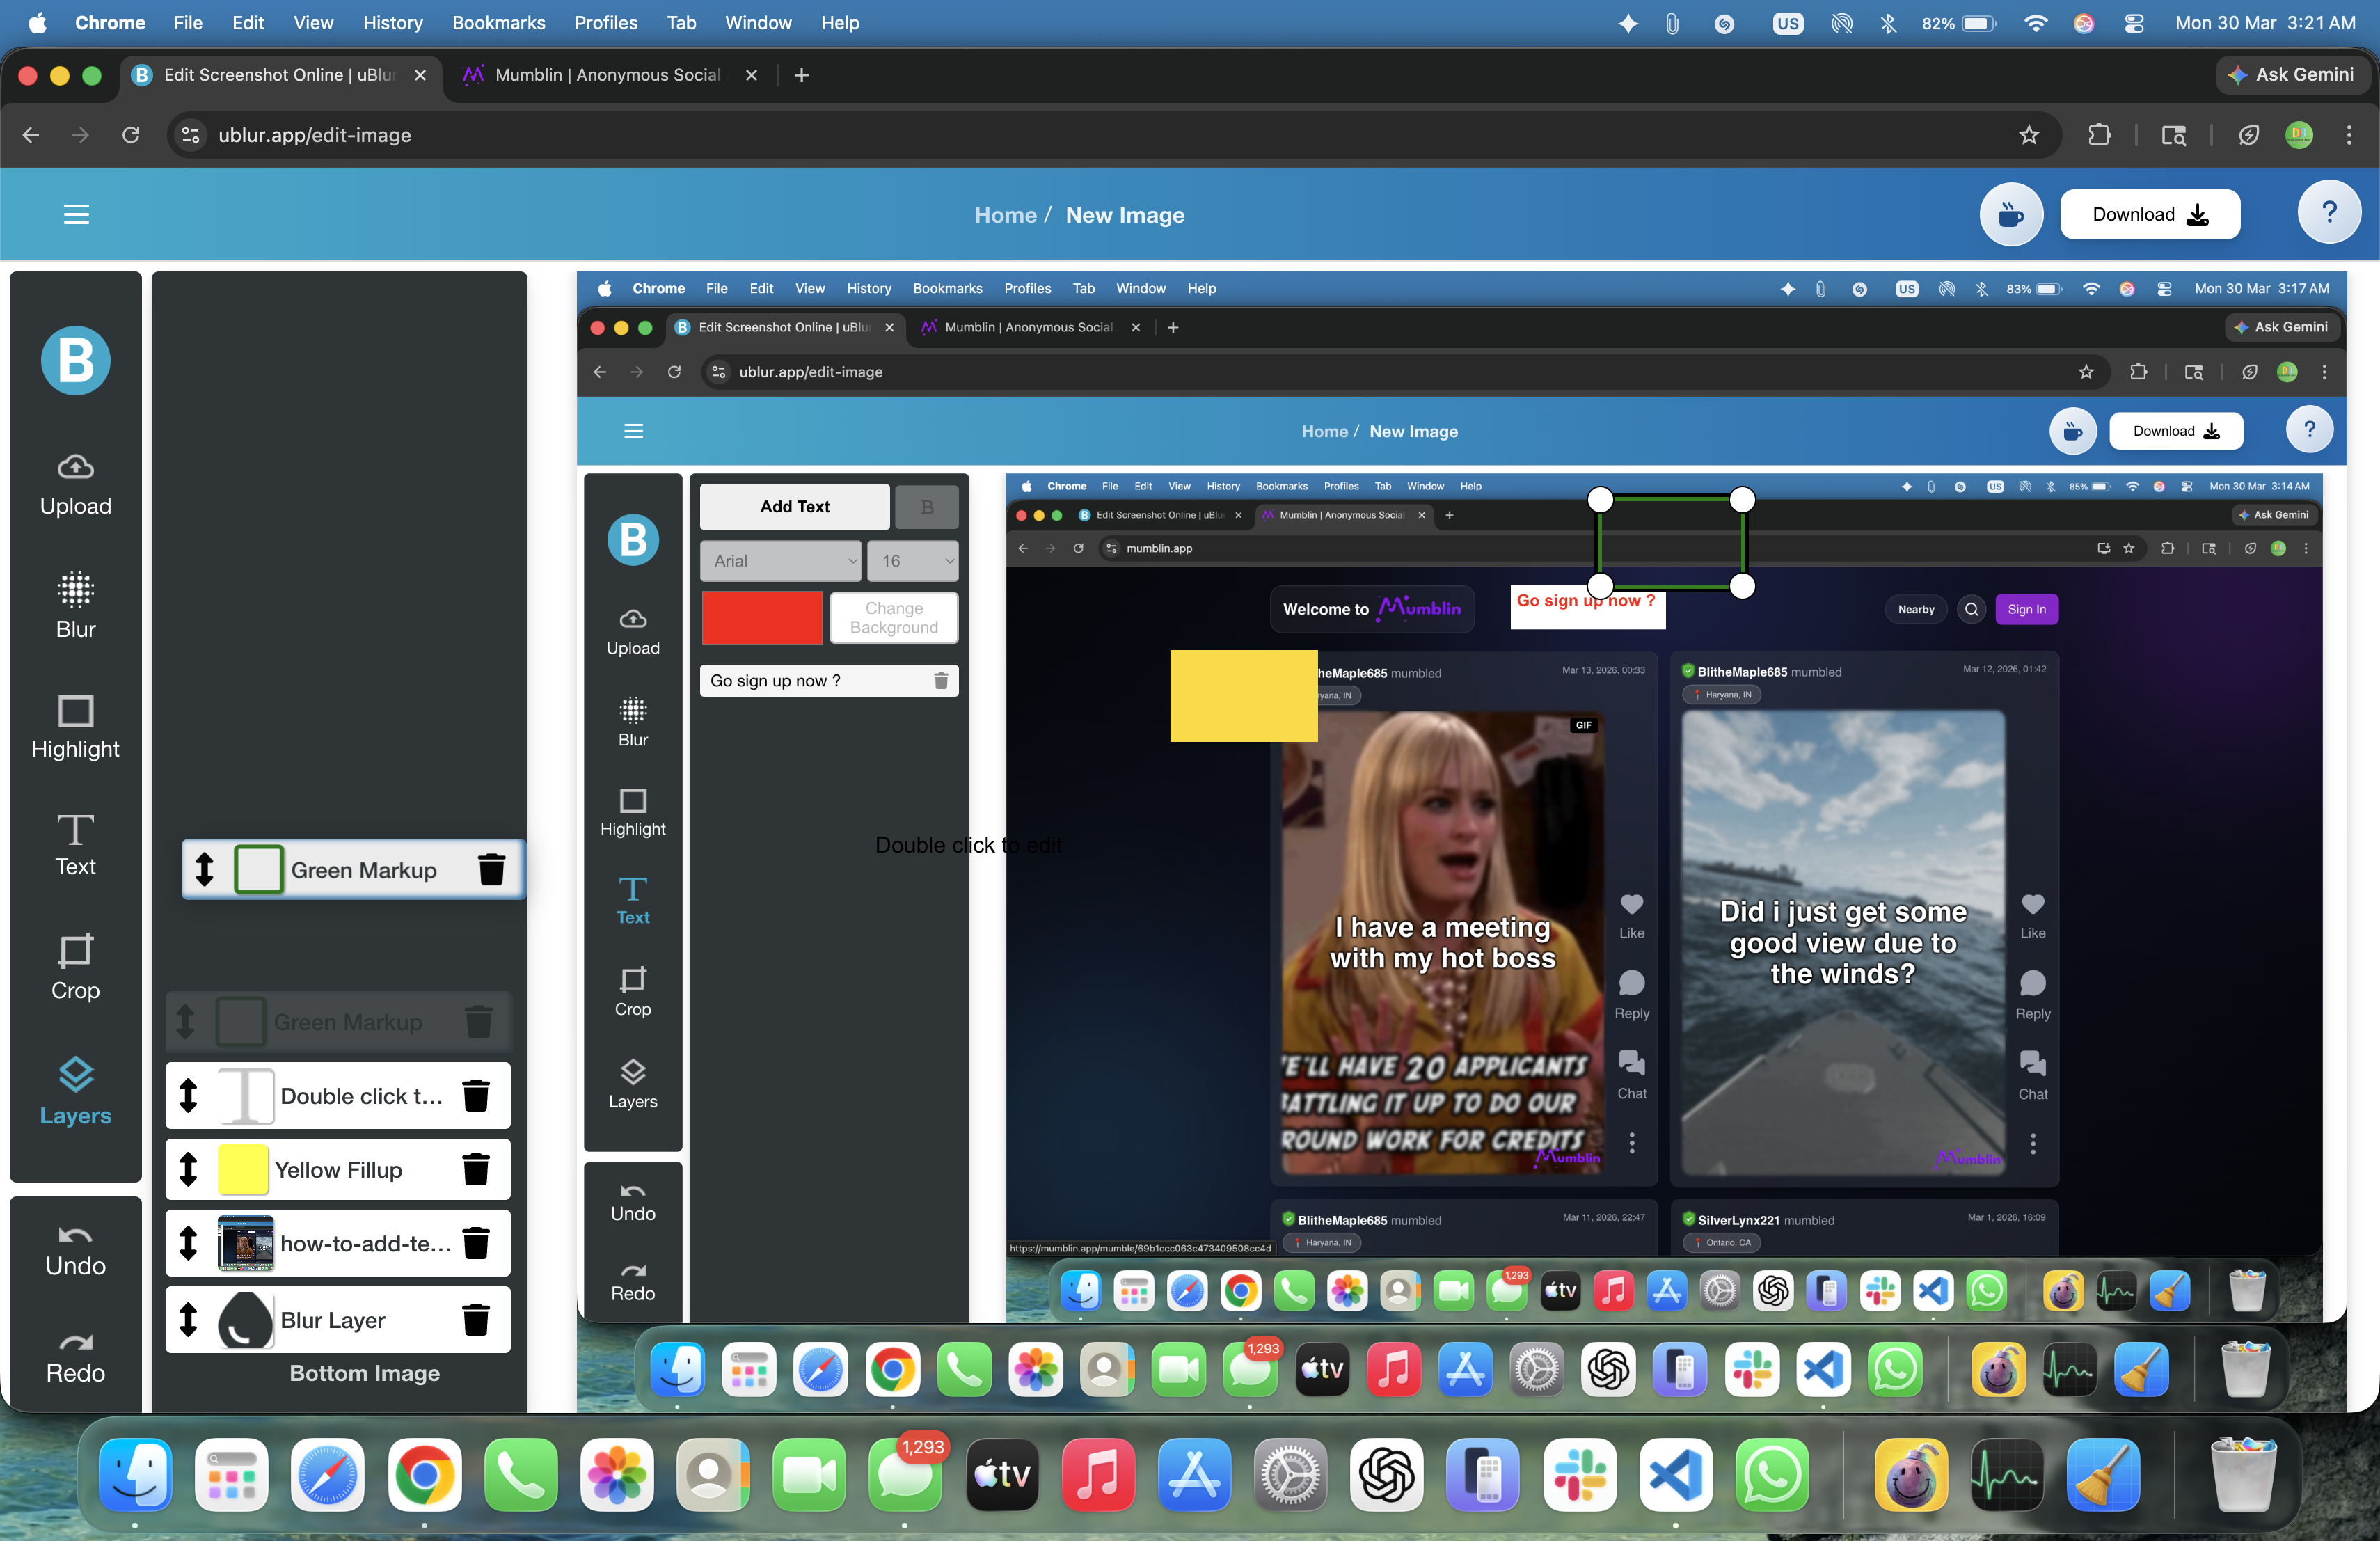2380x1541 pixels.
Task: Delete the Yellow Fillup layer
Action: tap(476, 1169)
